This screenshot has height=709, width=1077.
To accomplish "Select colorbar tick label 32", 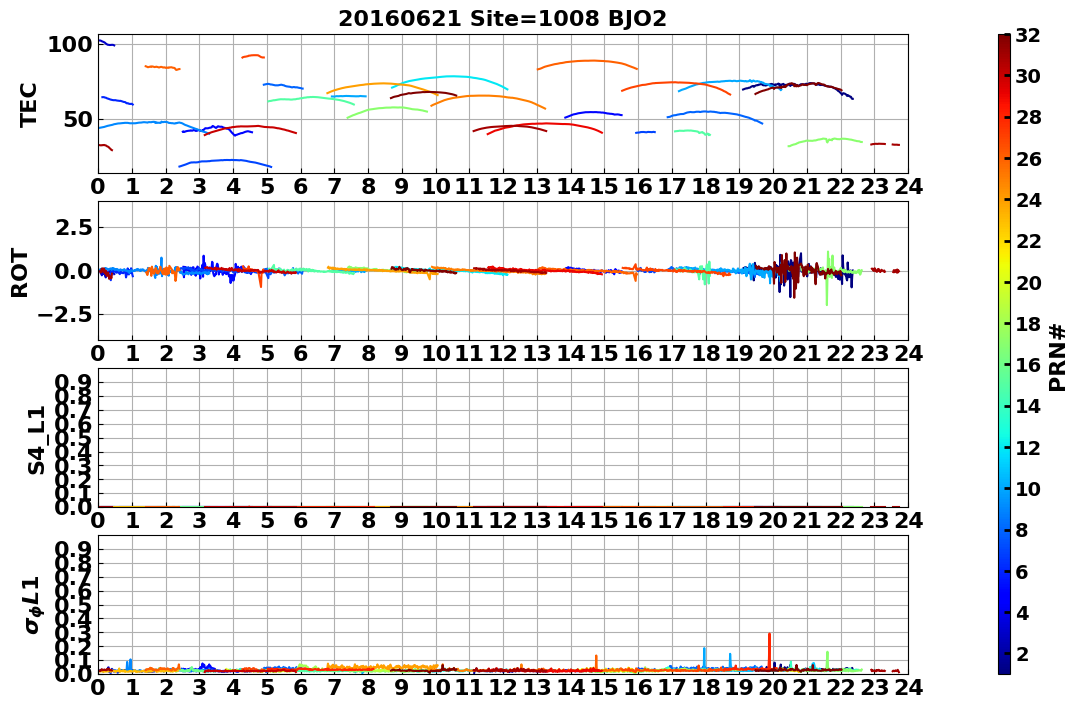I will (1028, 35).
